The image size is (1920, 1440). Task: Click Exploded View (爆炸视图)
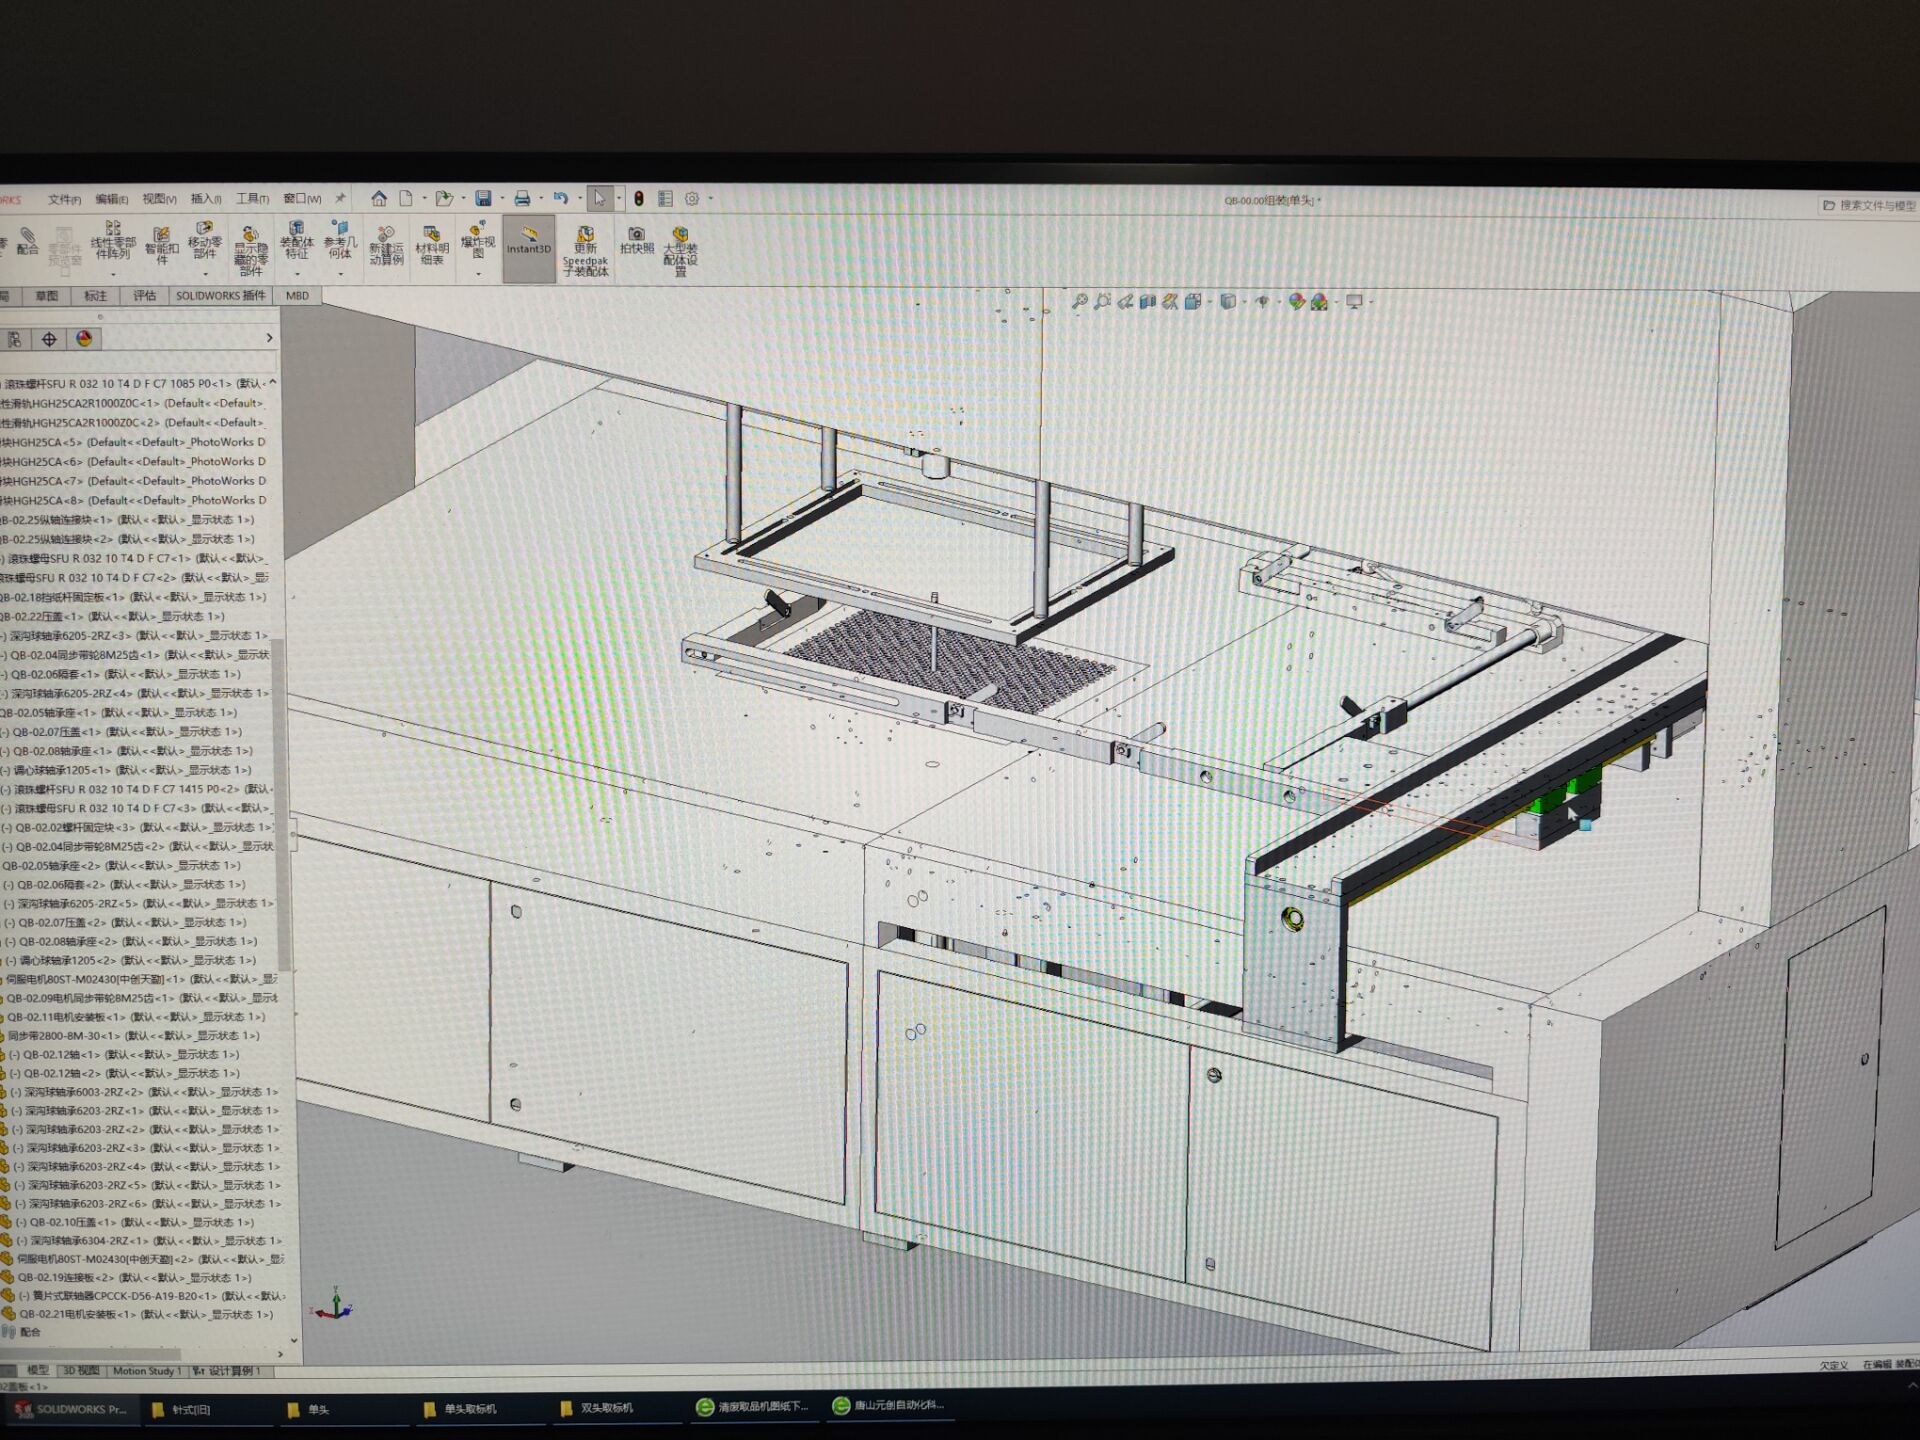478,240
